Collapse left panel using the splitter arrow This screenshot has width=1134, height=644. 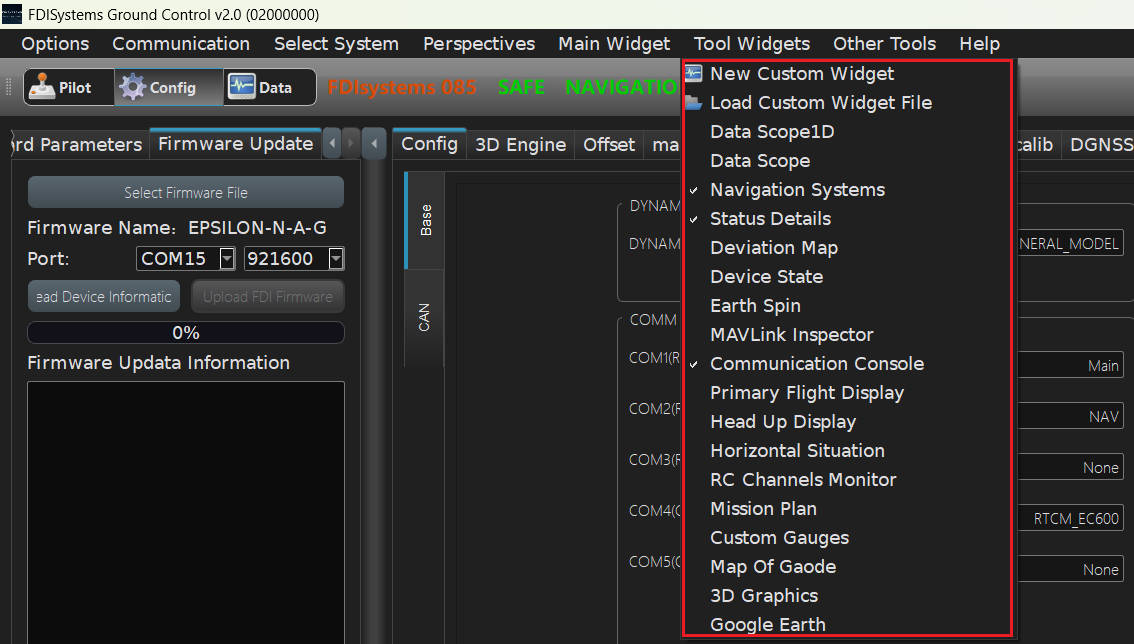coord(374,143)
